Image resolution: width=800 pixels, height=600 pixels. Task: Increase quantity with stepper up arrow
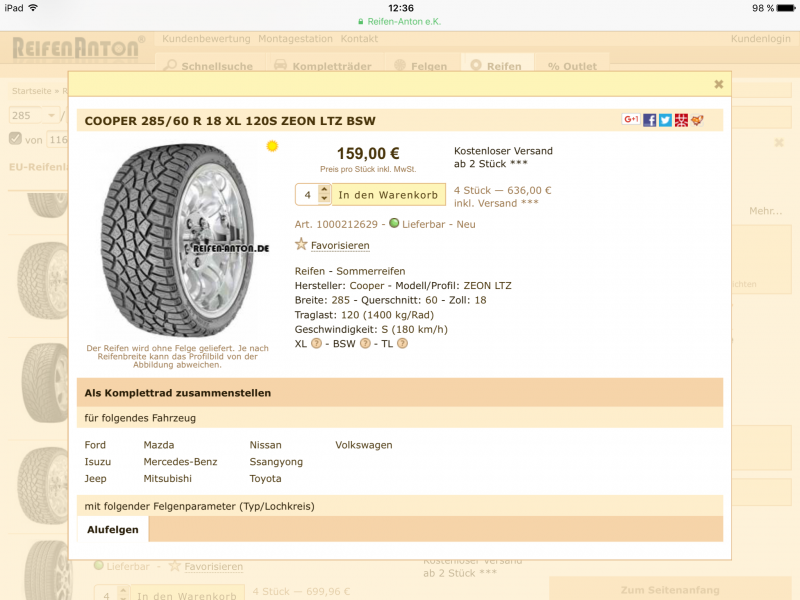click(324, 190)
